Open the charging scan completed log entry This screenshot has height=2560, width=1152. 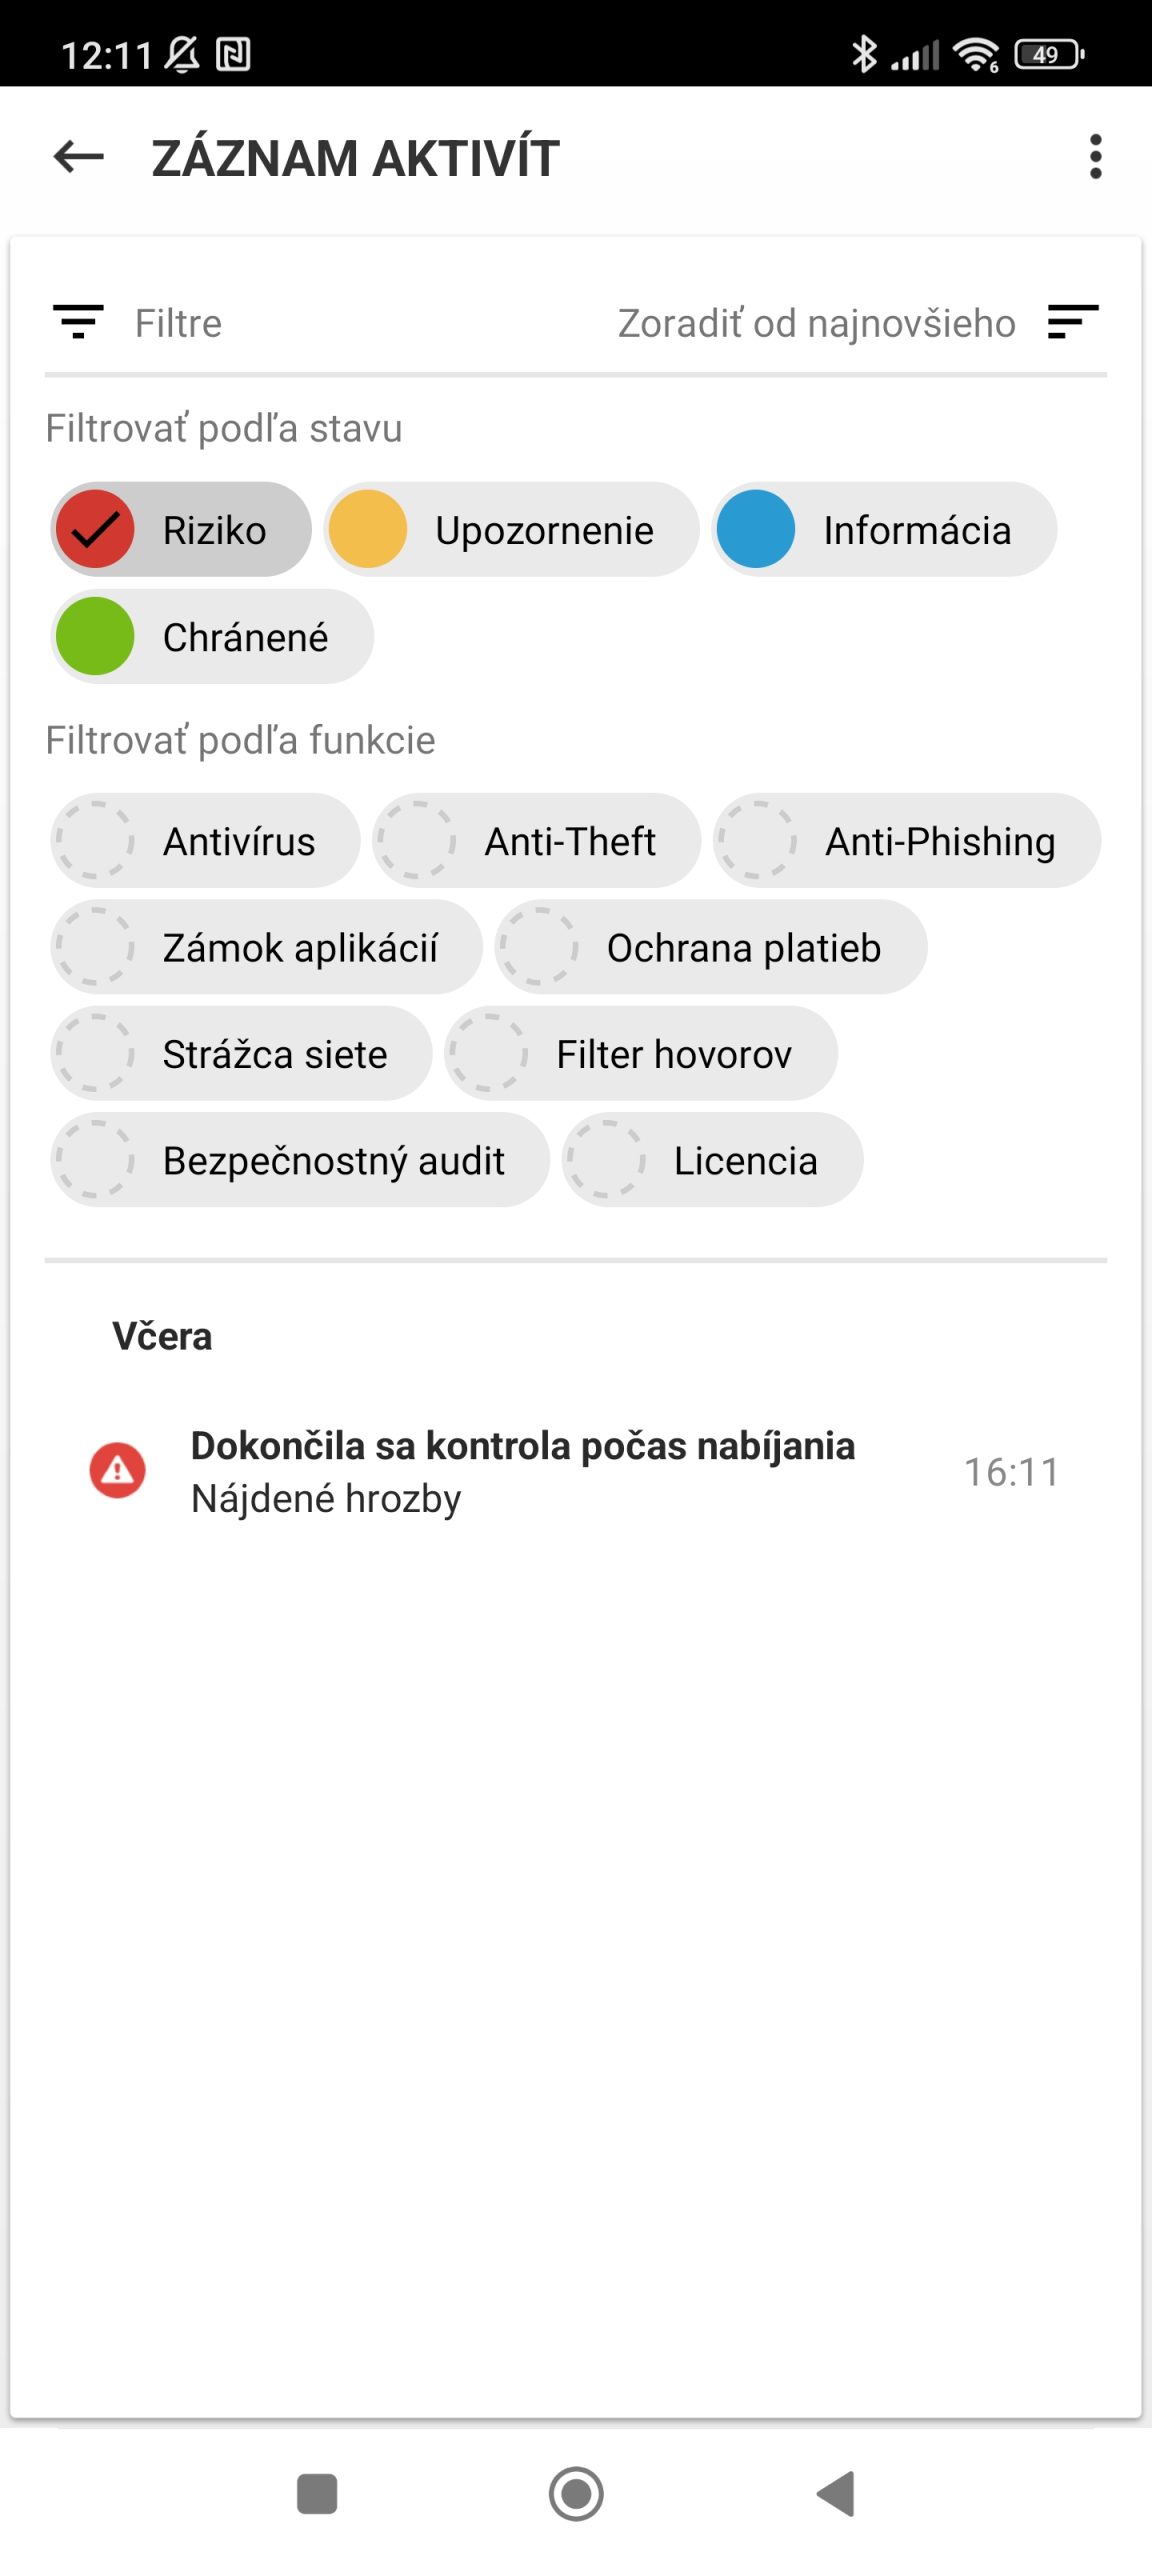pos(523,1471)
